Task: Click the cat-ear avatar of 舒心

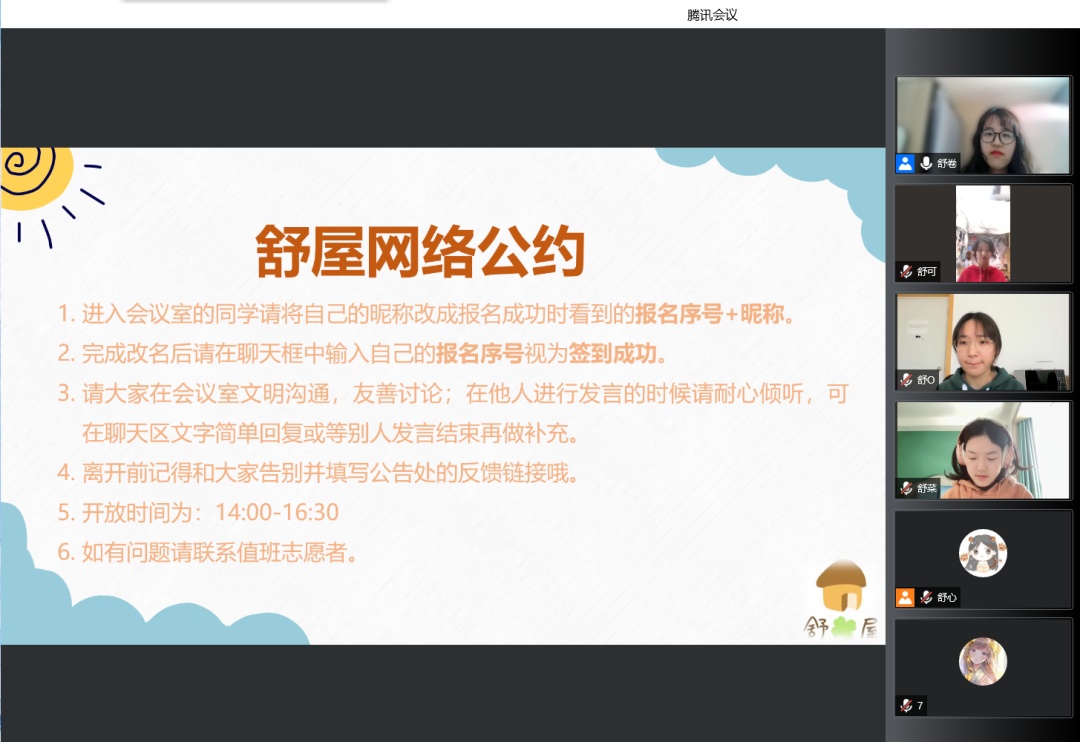Action: 983,553
